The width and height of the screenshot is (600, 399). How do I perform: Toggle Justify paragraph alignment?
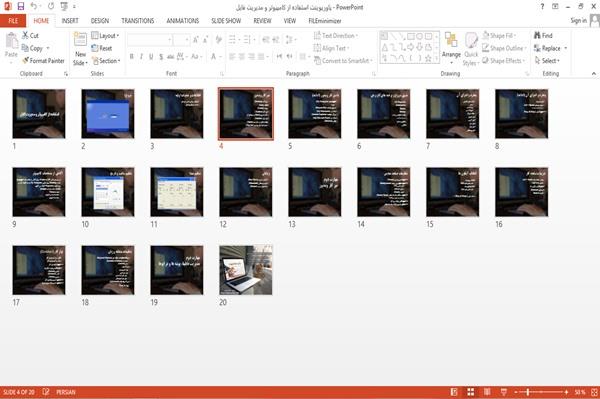pyautogui.click(x=261, y=57)
